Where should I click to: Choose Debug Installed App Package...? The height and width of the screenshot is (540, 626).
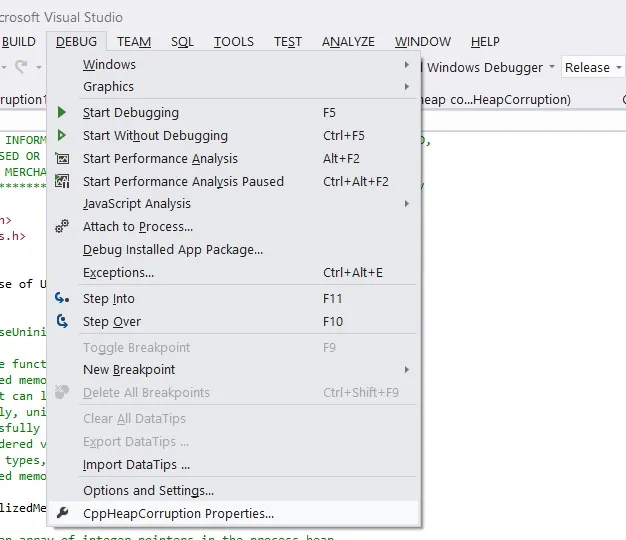click(236, 249)
